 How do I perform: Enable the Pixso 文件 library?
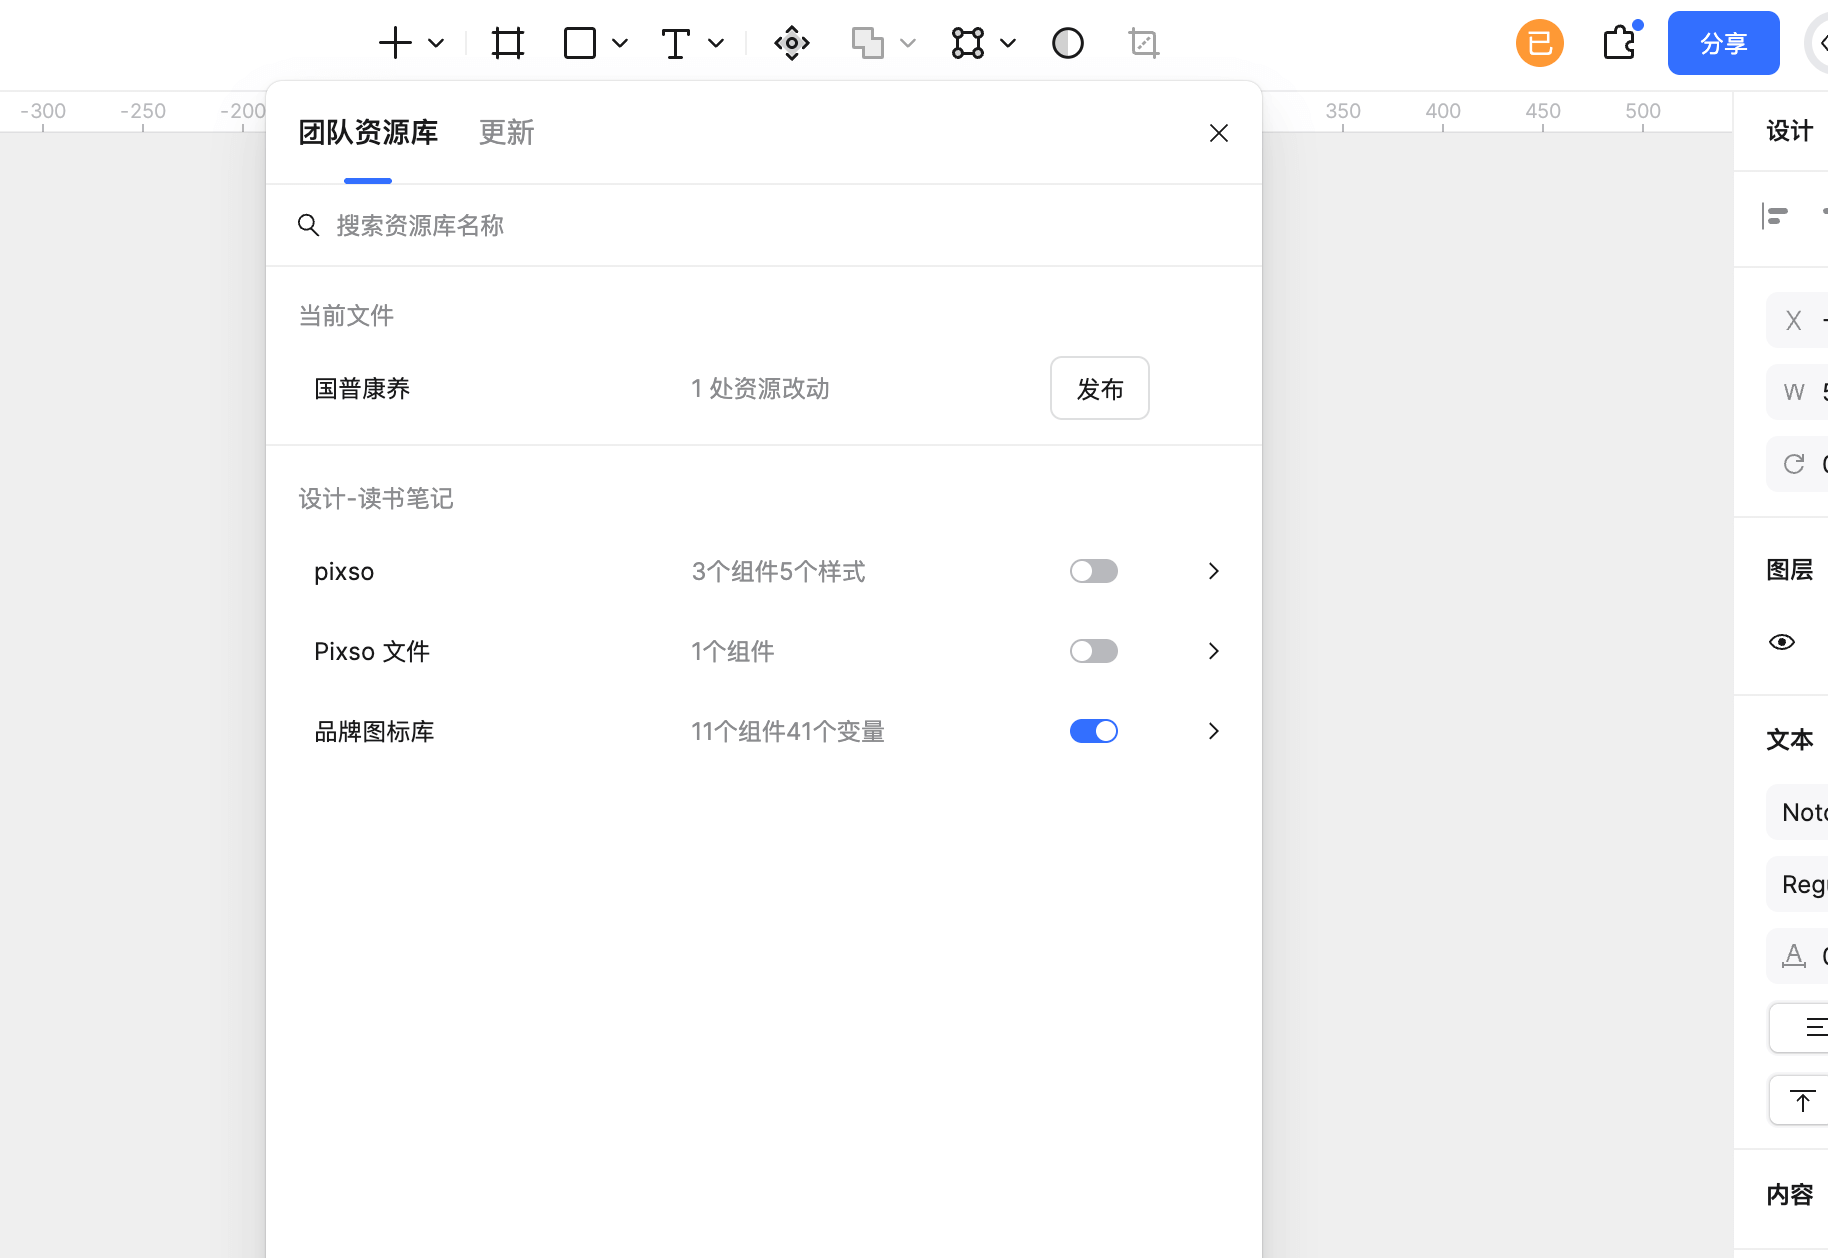click(x=1093, y=651)
